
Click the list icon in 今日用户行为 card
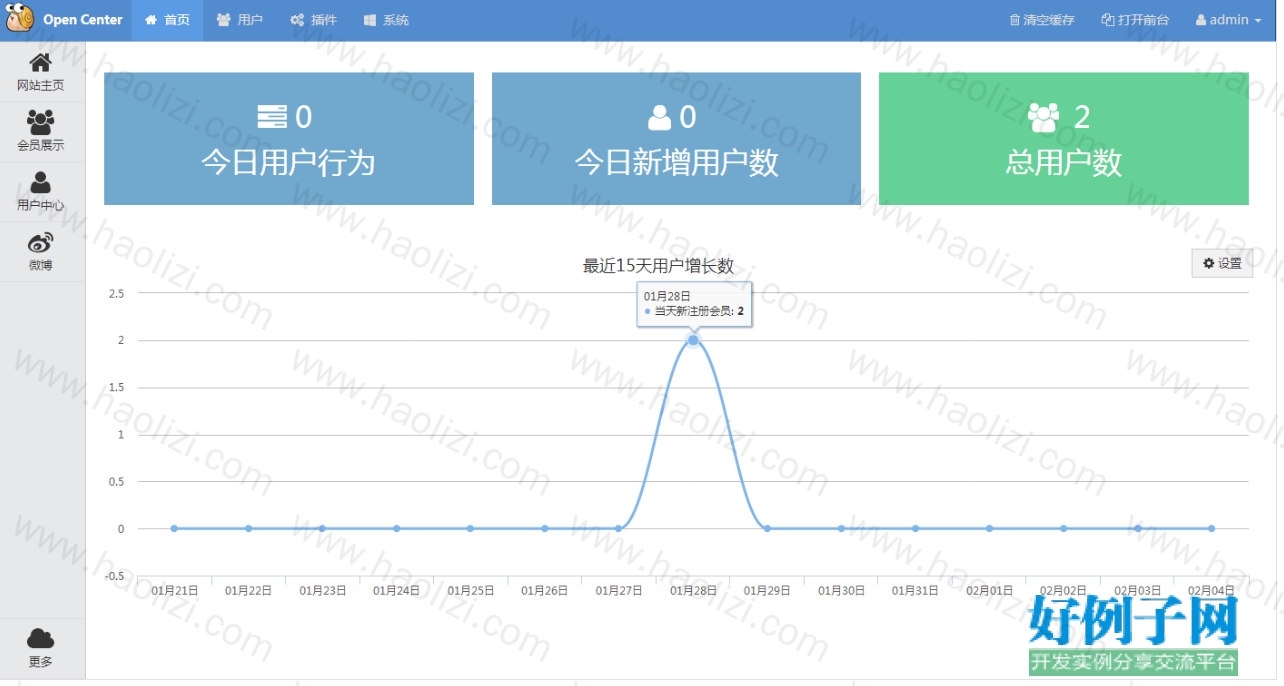(272, 117)
